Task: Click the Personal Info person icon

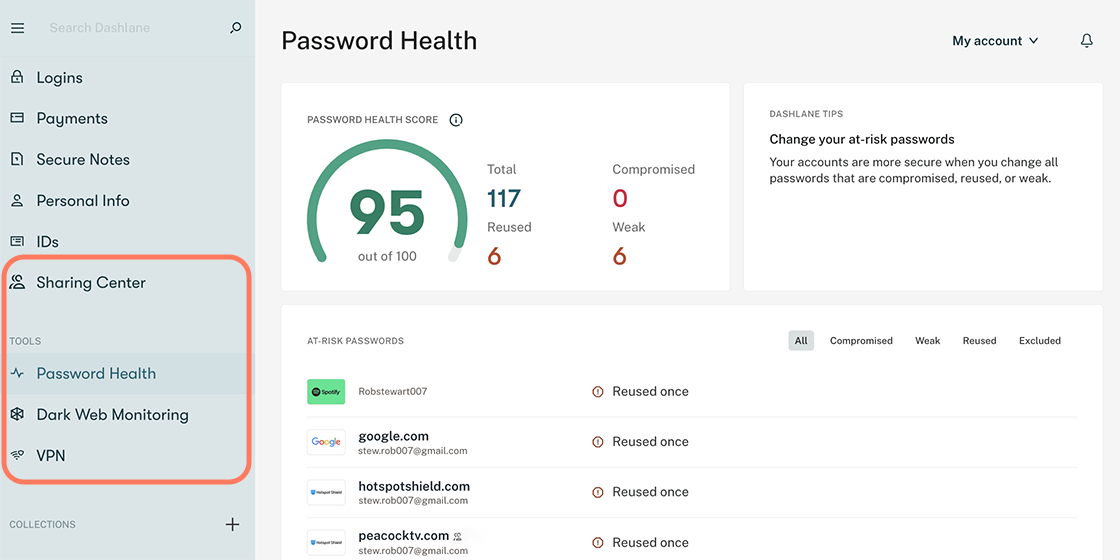Action: 17,201
